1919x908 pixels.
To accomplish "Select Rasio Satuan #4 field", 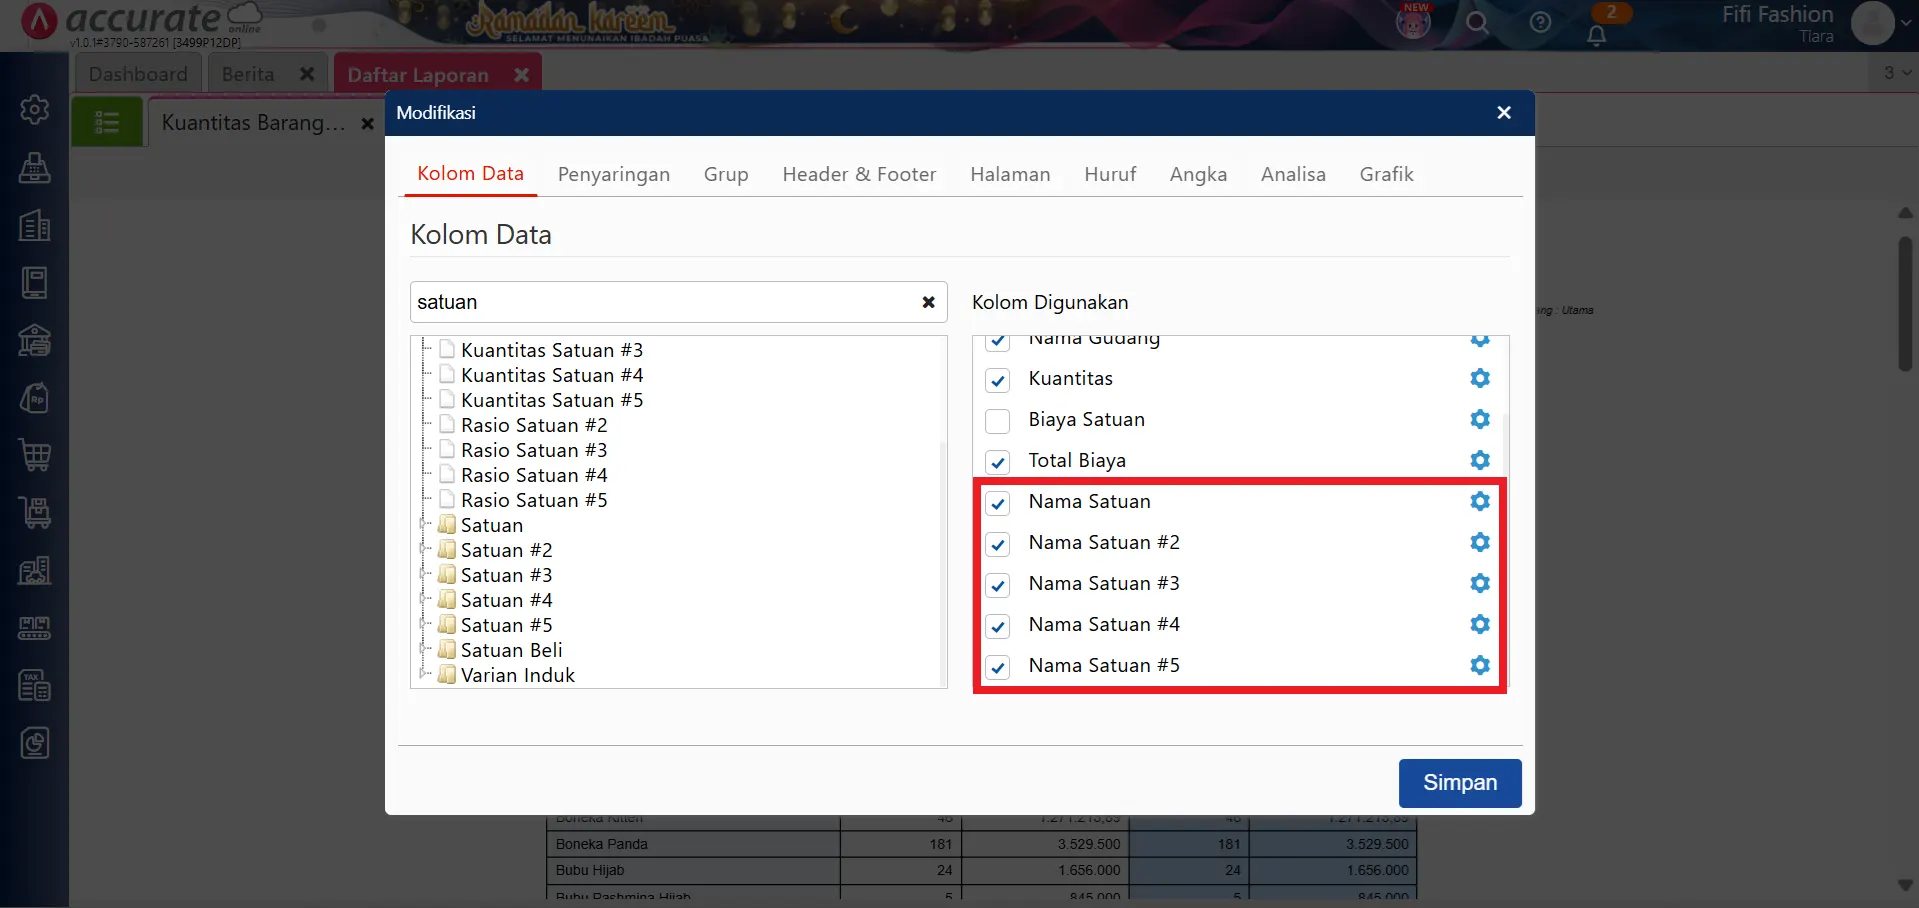I will [x=533, y=475].
